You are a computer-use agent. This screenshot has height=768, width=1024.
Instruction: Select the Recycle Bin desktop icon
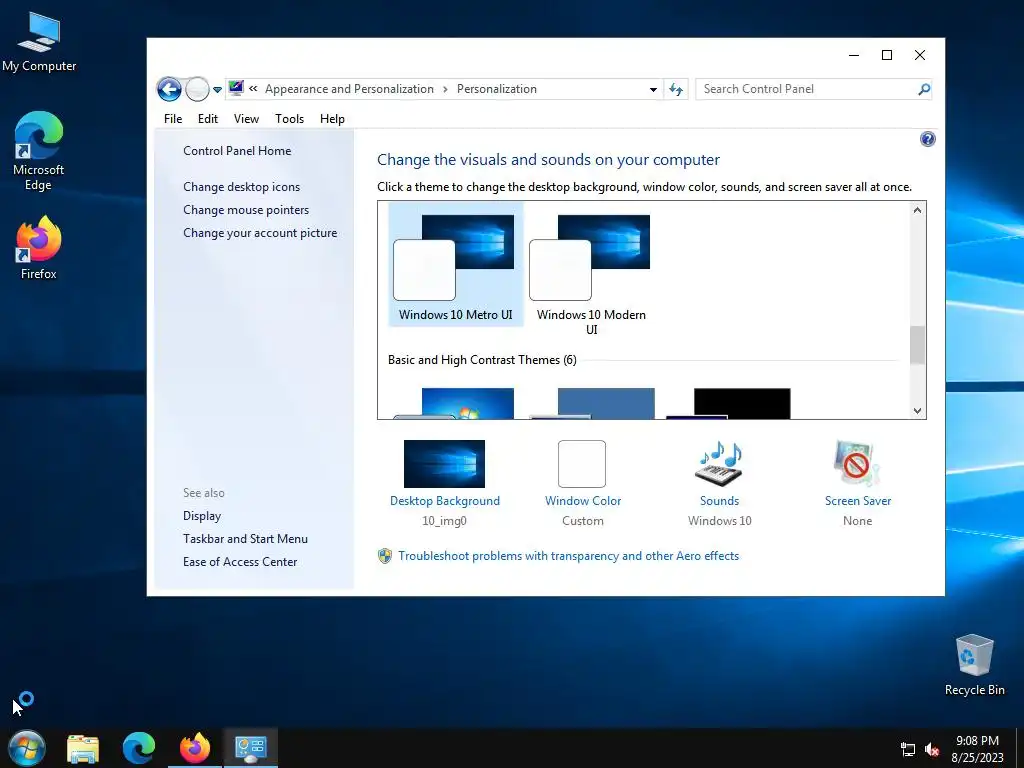tap(974, 665)
